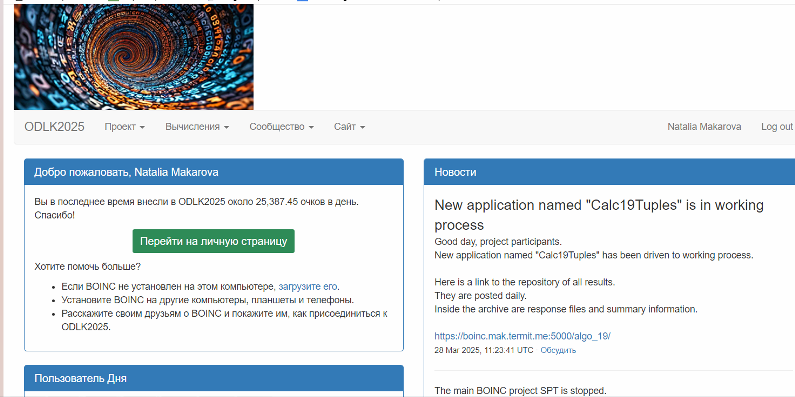Image resolution: width=795 pixels, height=397 pixels.
Task: Click the spiral banner image
Action: [x=134, y=57]
